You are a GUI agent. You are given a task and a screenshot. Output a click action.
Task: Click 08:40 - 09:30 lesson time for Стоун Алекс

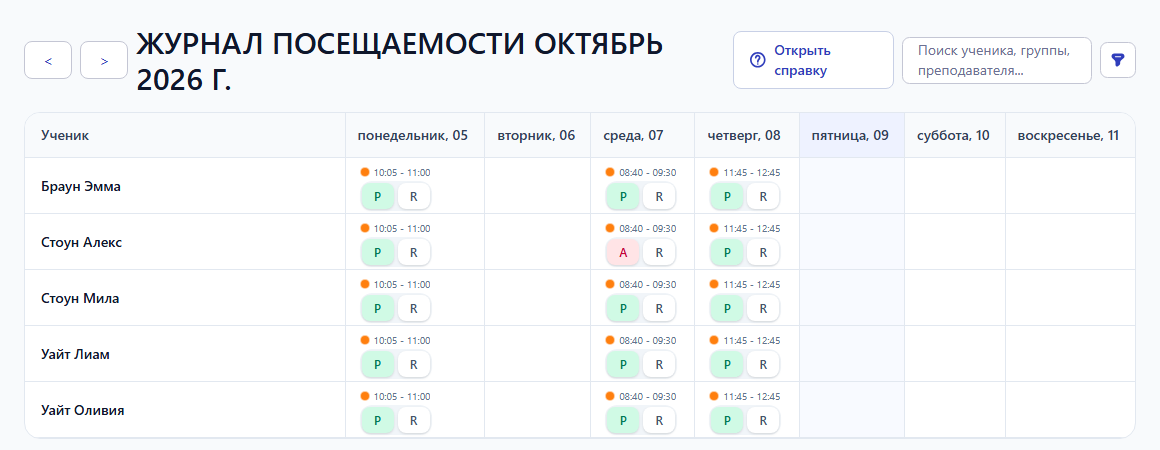647,229
